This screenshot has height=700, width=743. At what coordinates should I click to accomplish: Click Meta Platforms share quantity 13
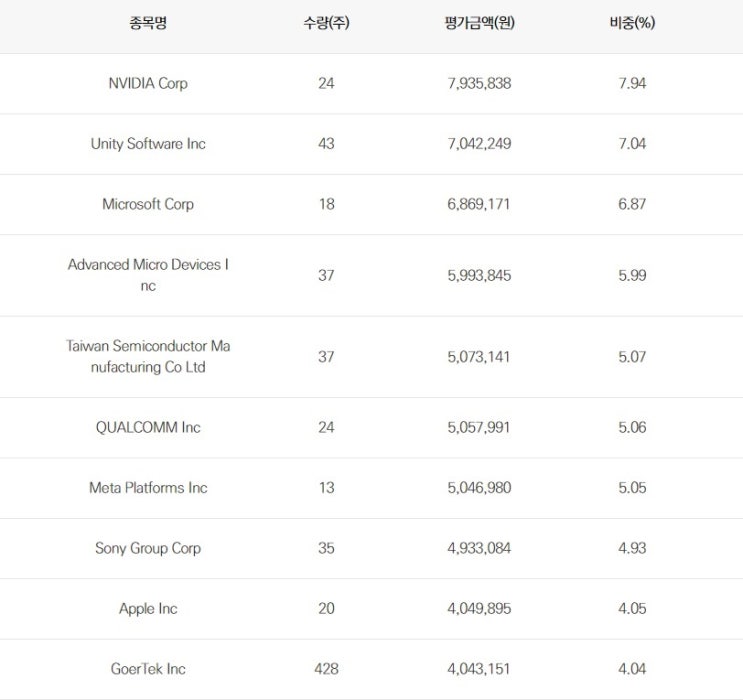click(326, 488)
